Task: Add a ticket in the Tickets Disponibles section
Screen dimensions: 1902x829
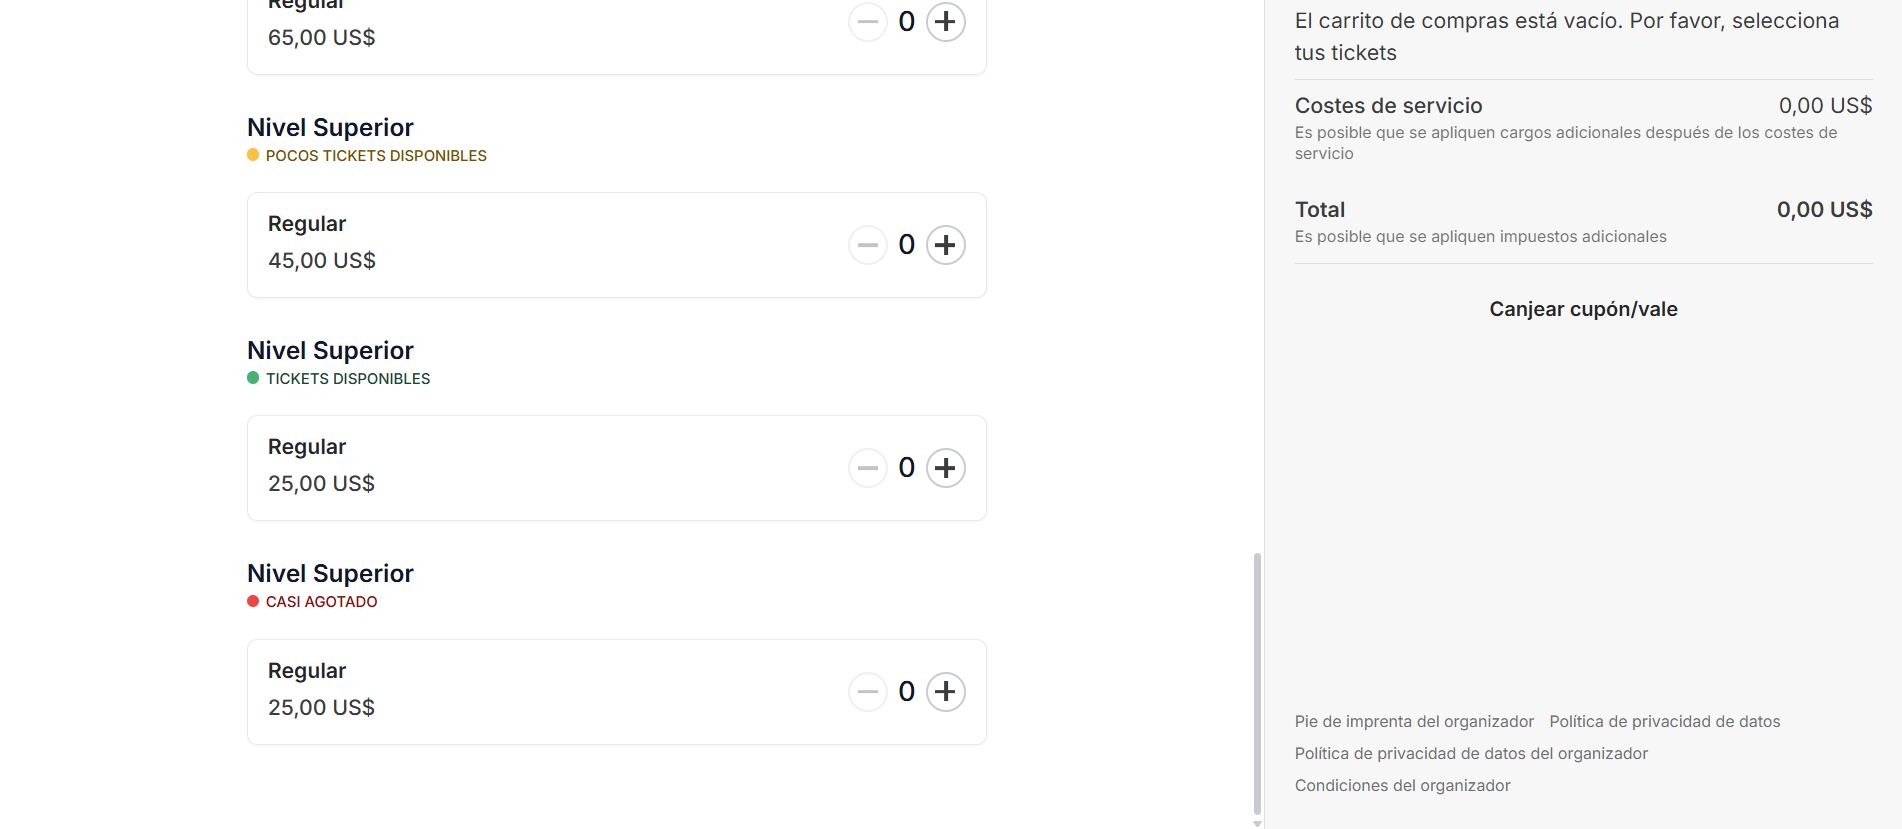Action: tap(945, 468)
